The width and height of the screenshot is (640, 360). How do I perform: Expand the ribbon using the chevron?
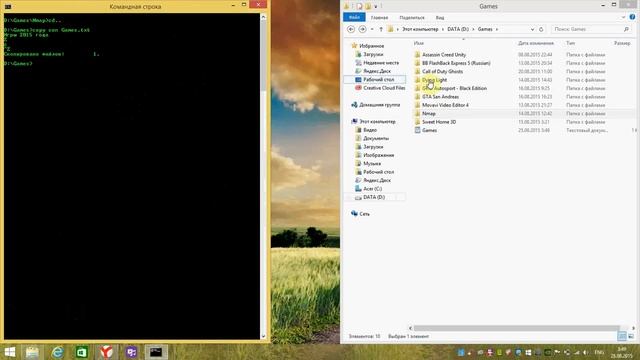[623, 17]
